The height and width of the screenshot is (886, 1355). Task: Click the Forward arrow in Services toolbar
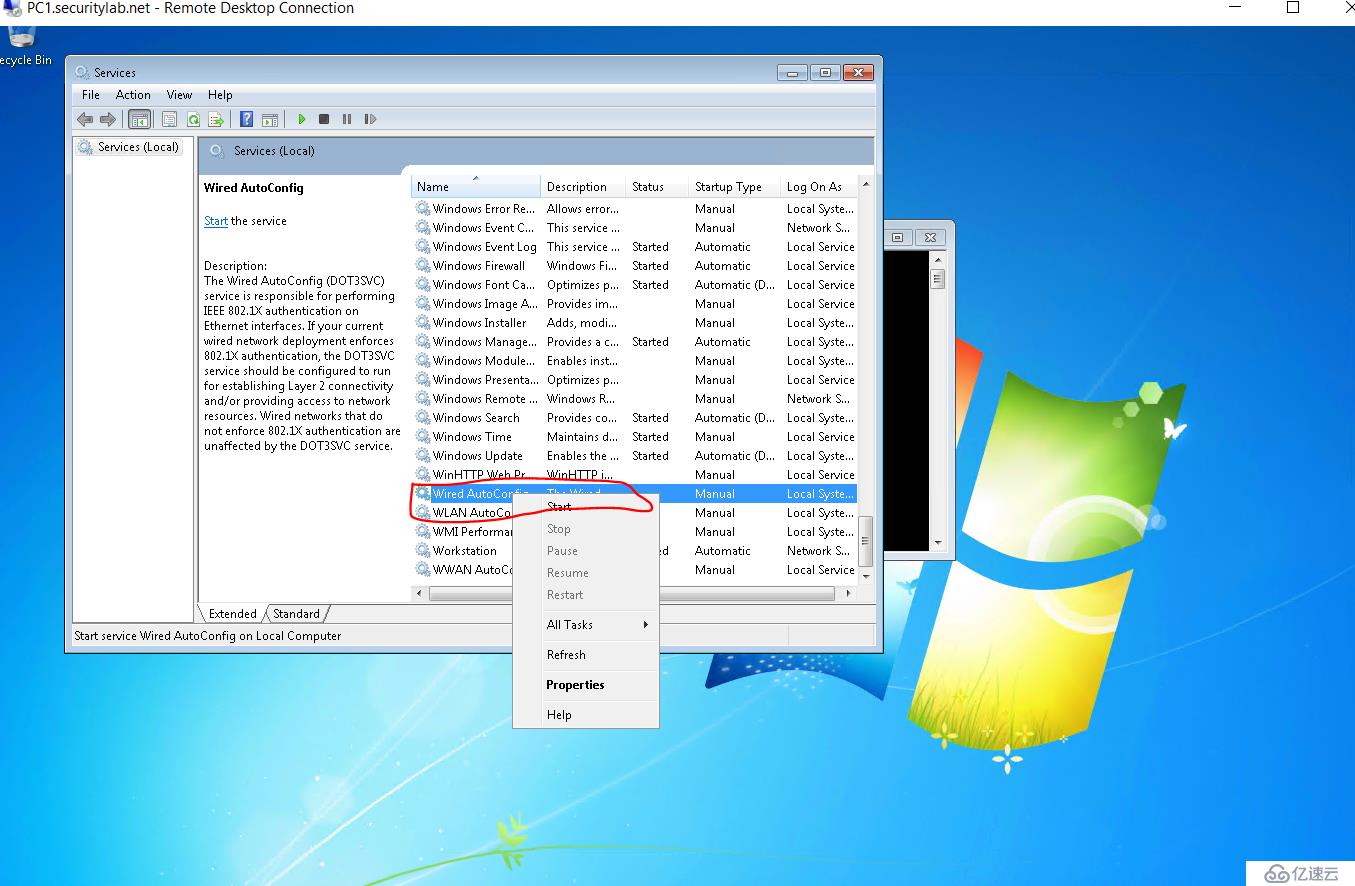click(108, 119)
